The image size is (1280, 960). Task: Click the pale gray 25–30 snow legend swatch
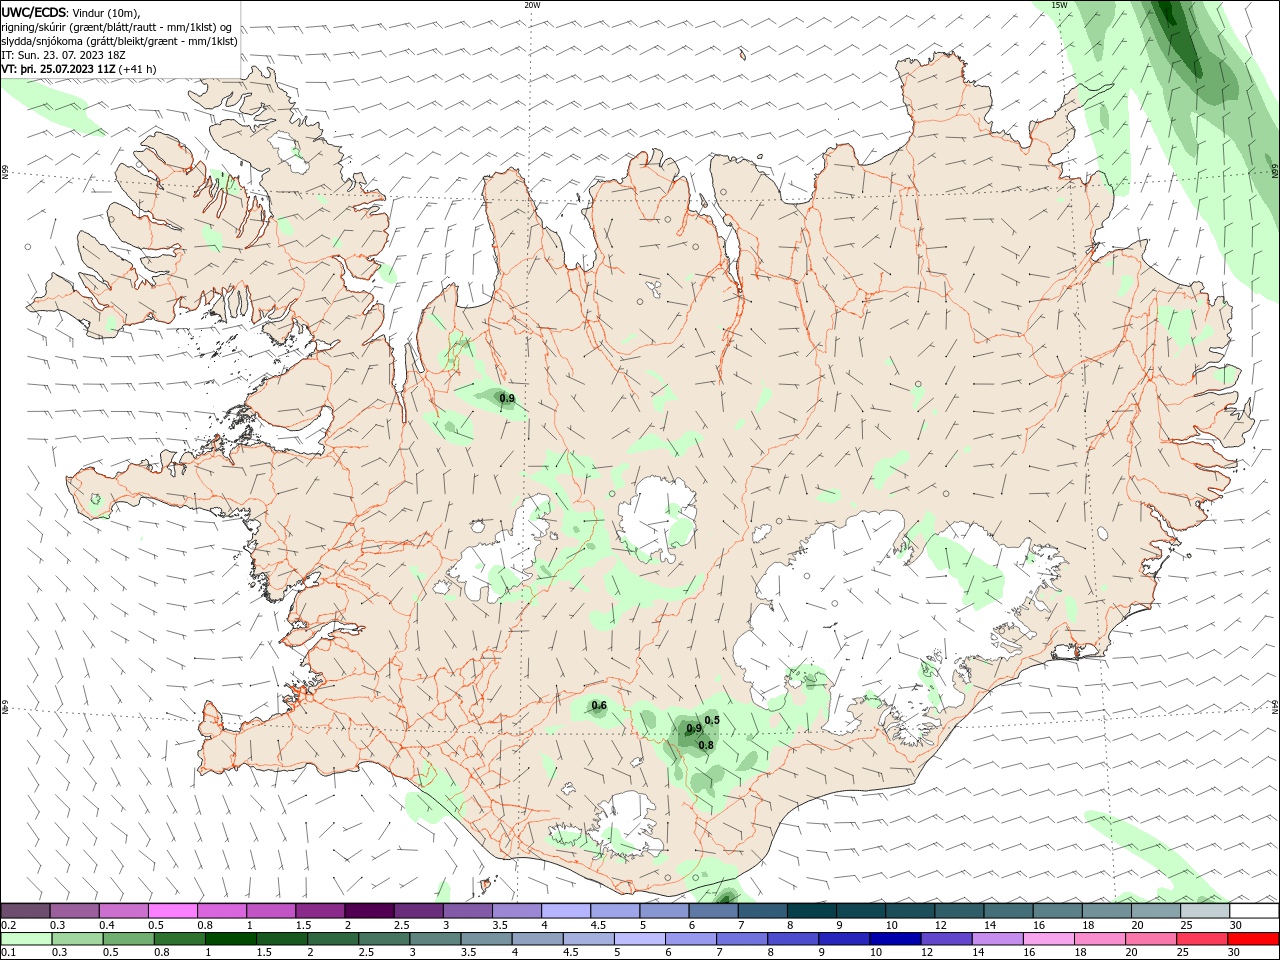click(x=1204, y=911)
